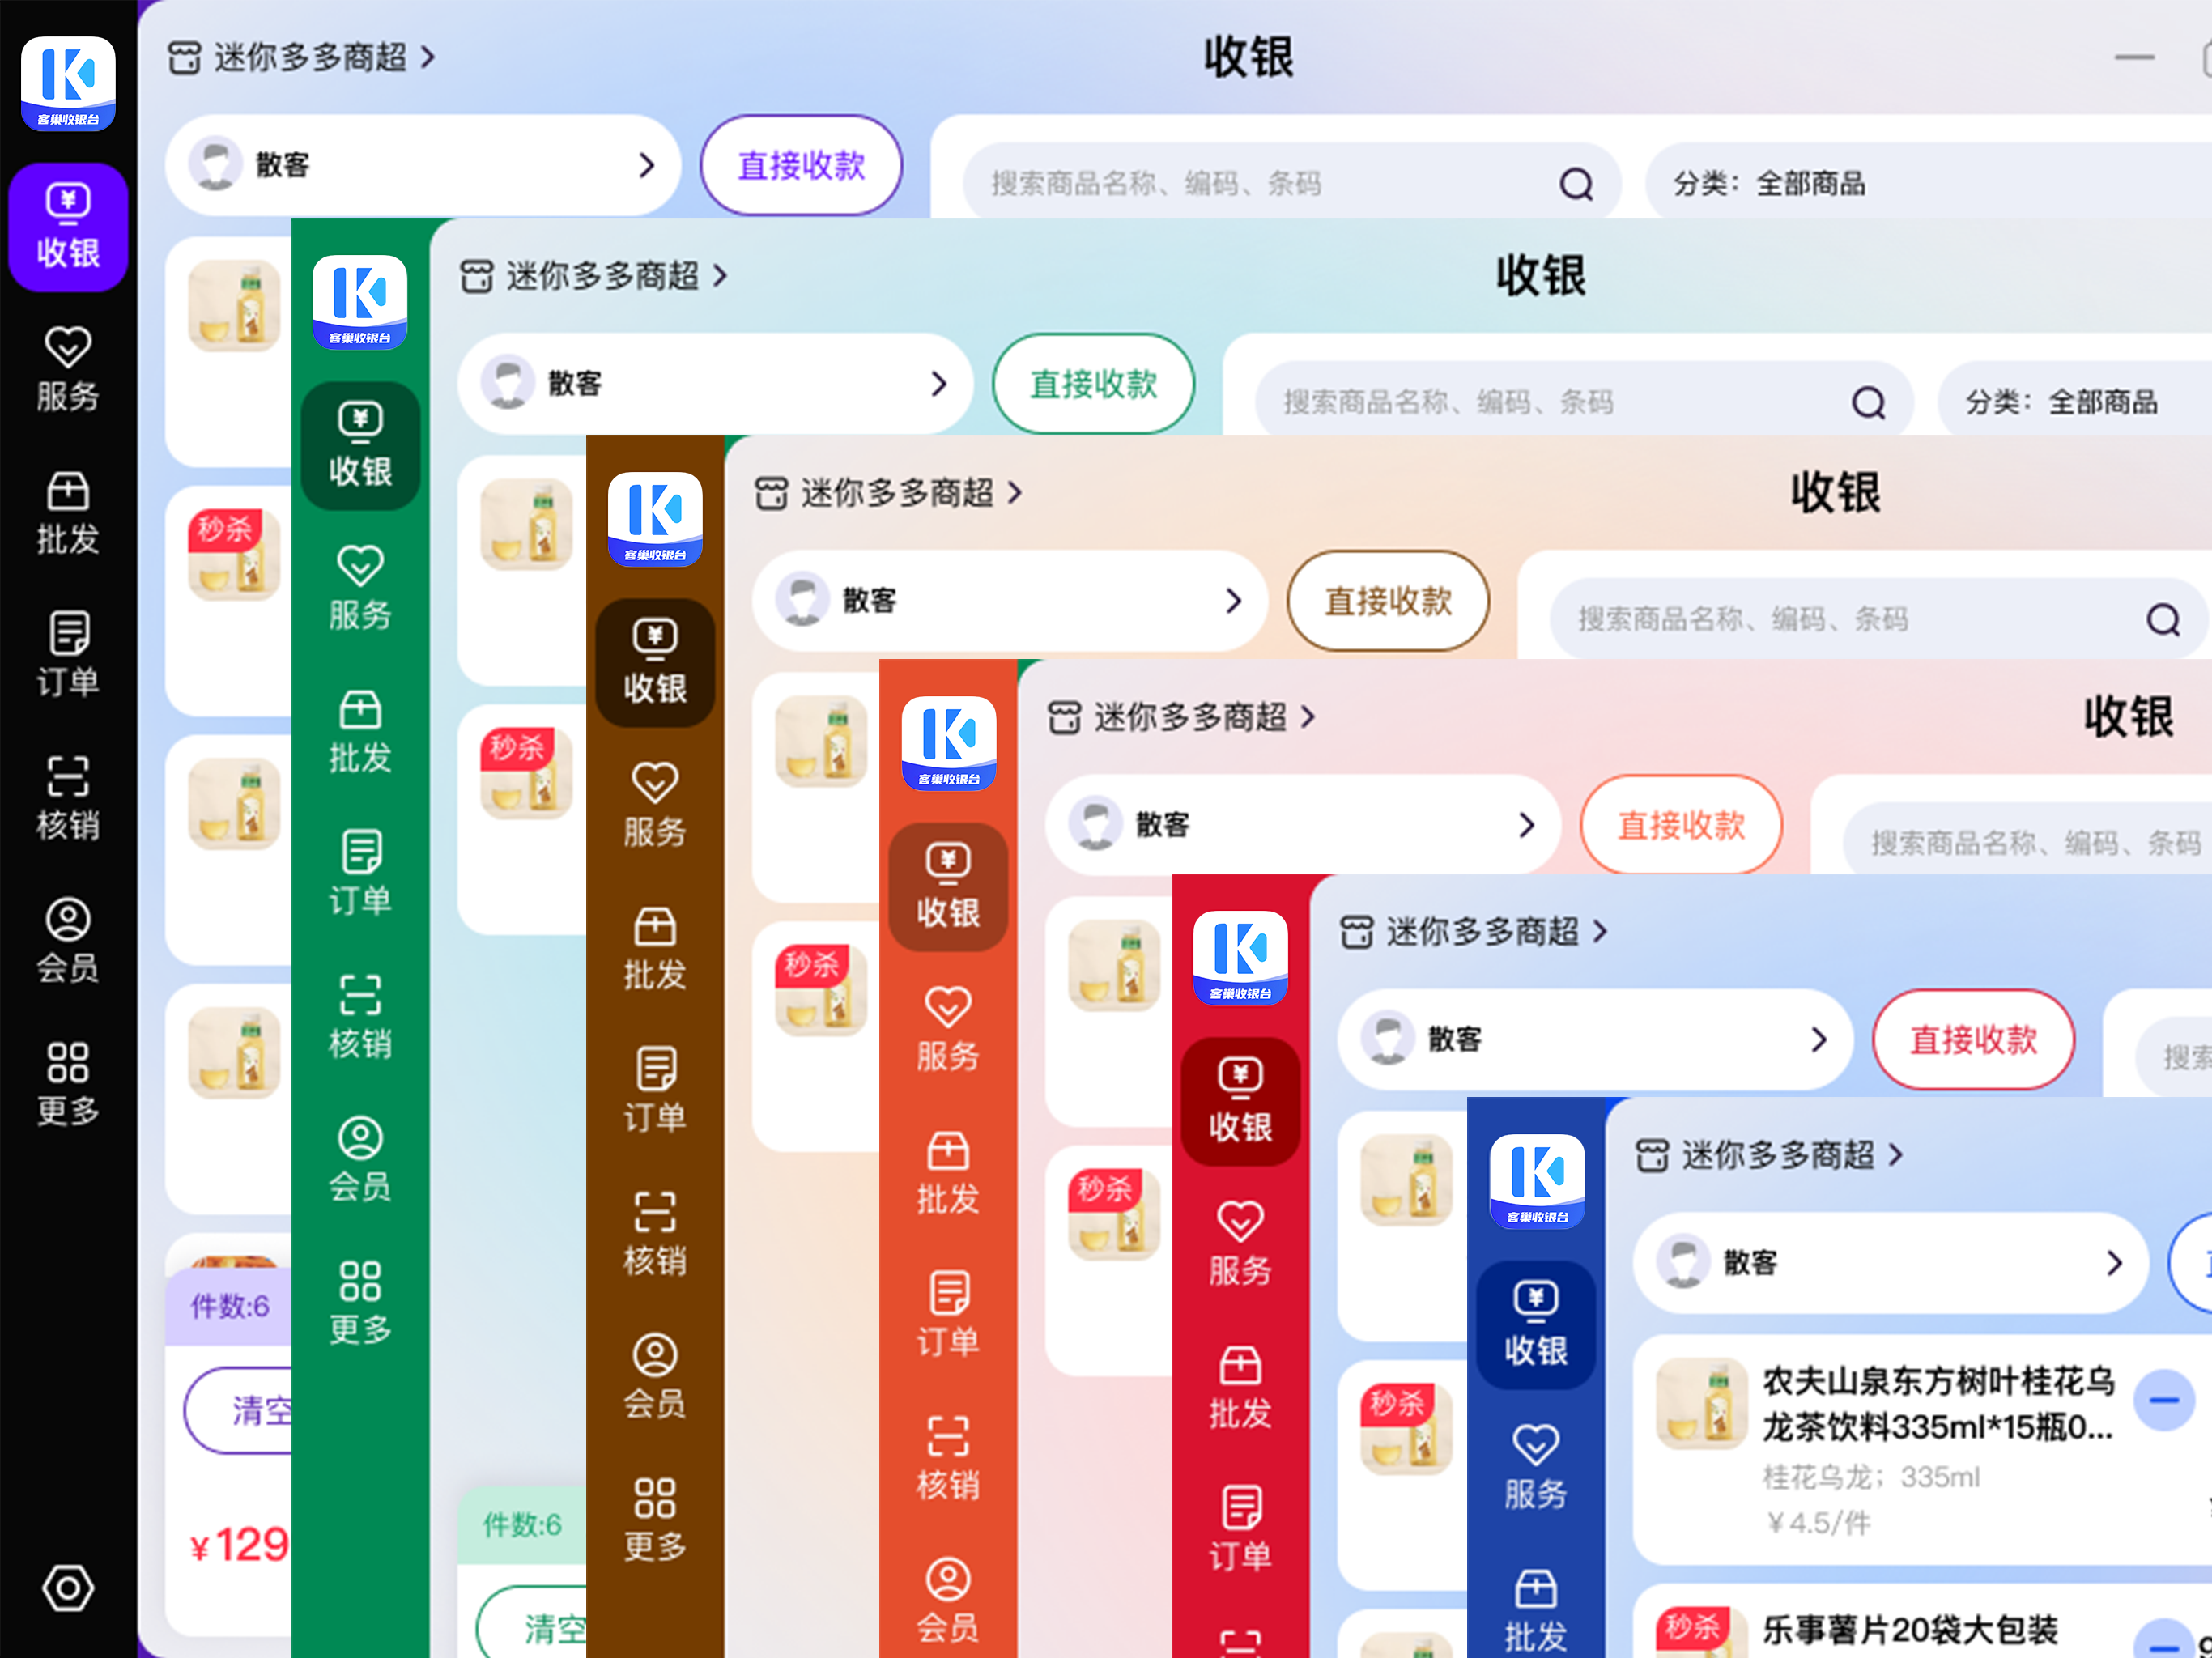Open 批发 in the black sidebar

coord(68,514)
